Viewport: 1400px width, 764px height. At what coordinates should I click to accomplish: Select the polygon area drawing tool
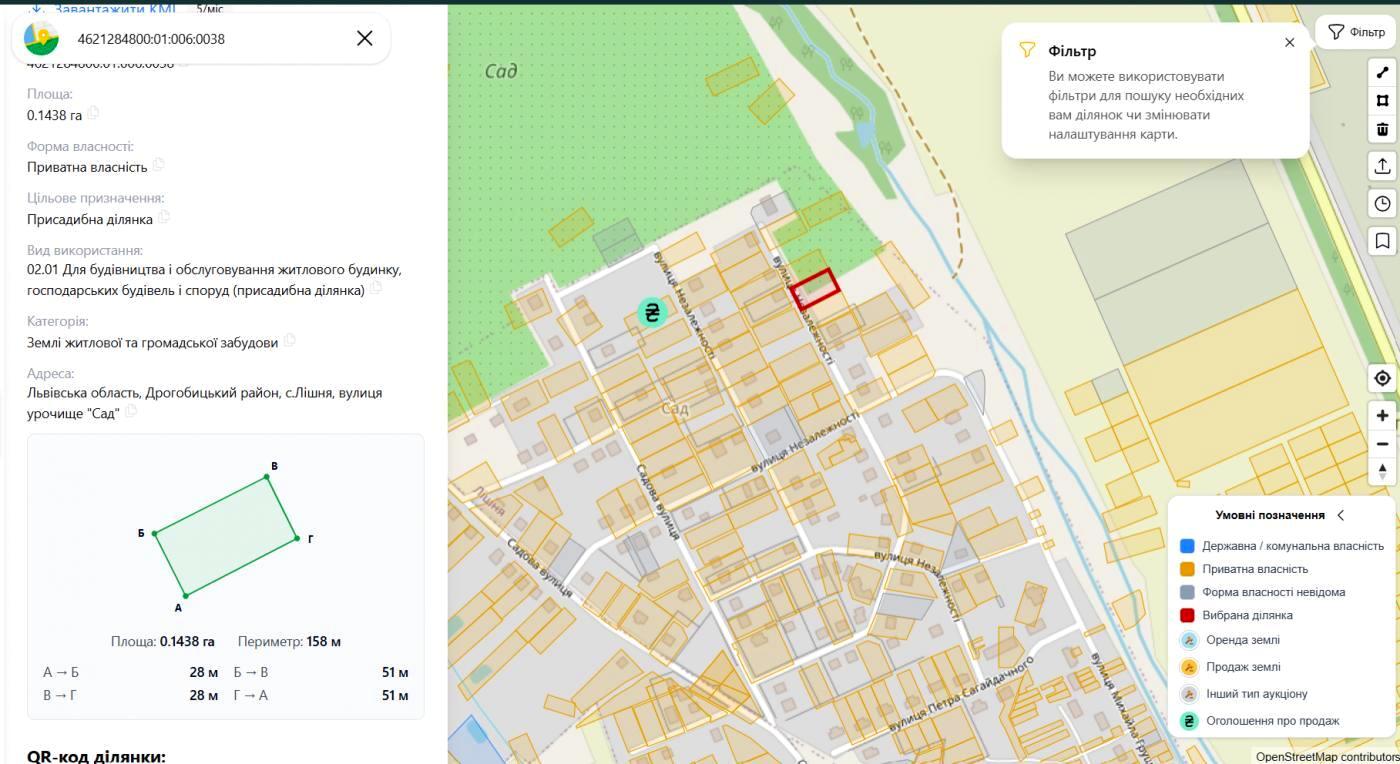(x=1382, y=100)
